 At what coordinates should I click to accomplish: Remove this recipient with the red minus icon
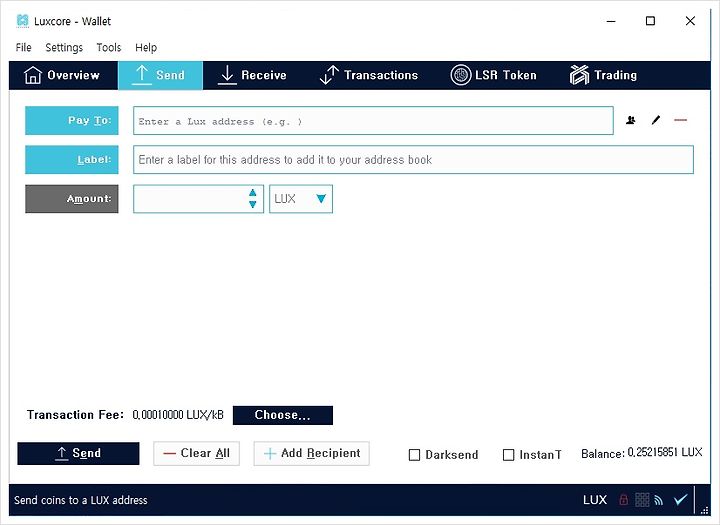click(681, 120)
